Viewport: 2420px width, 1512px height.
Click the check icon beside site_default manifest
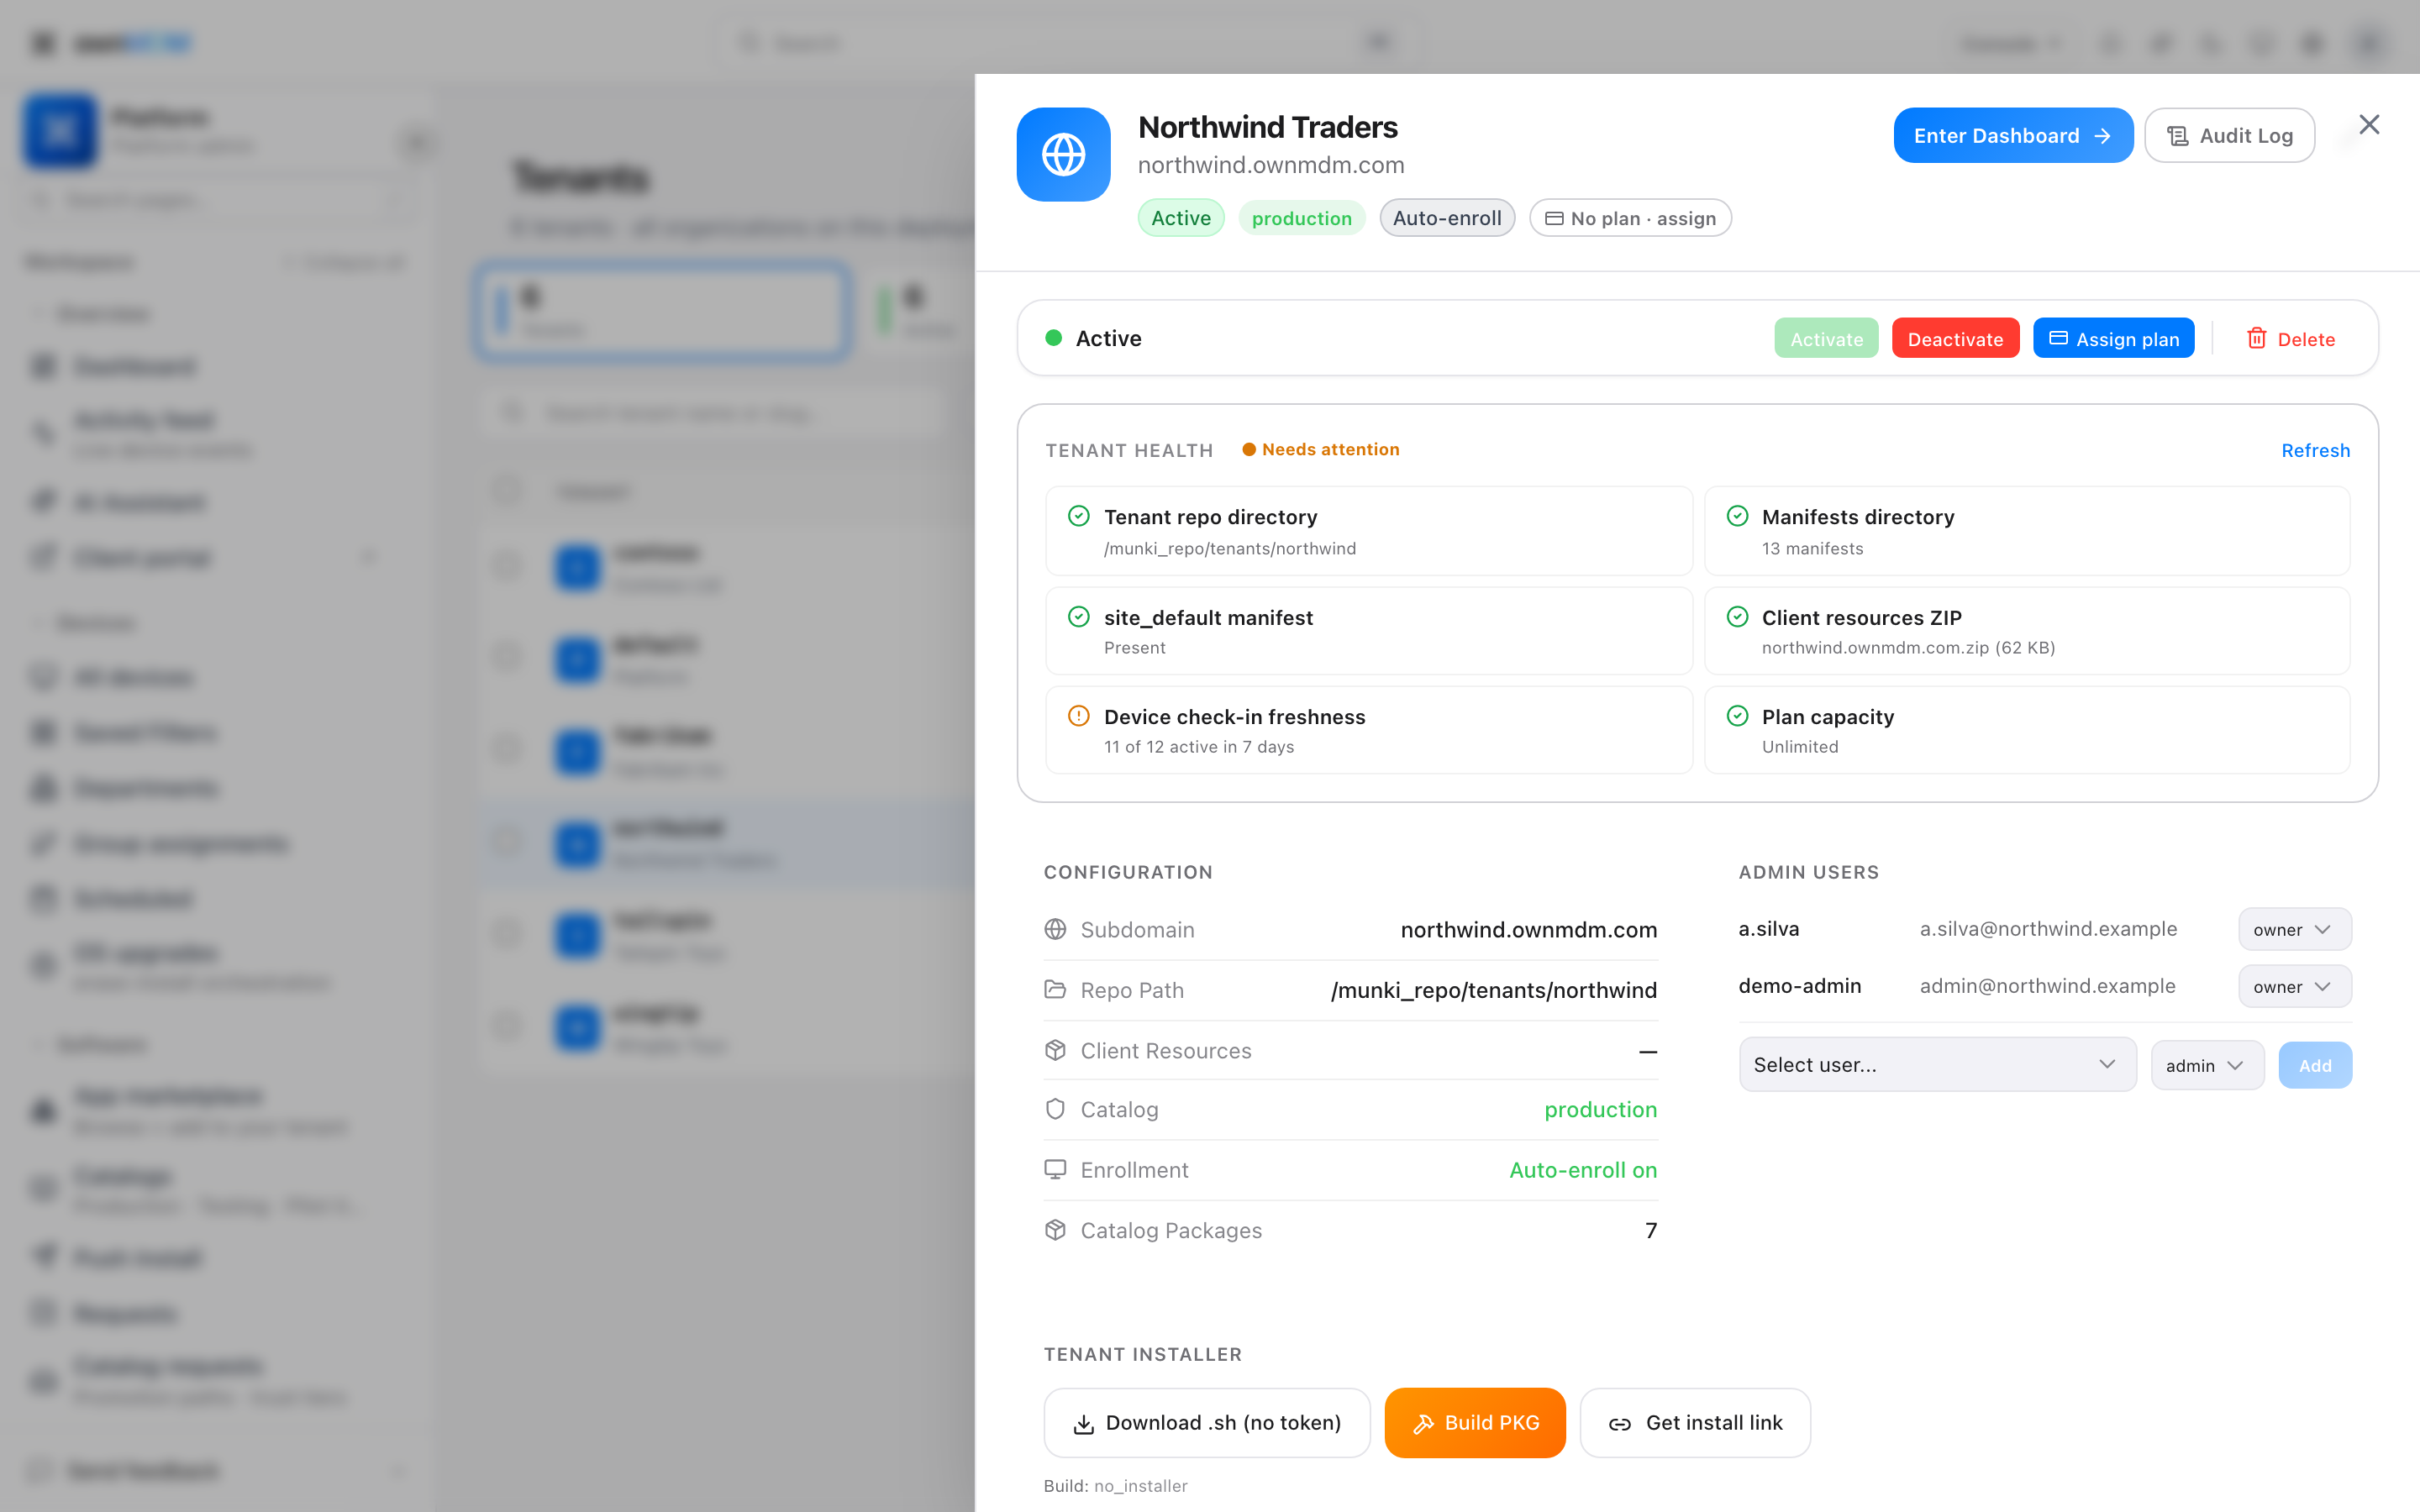1078,617
